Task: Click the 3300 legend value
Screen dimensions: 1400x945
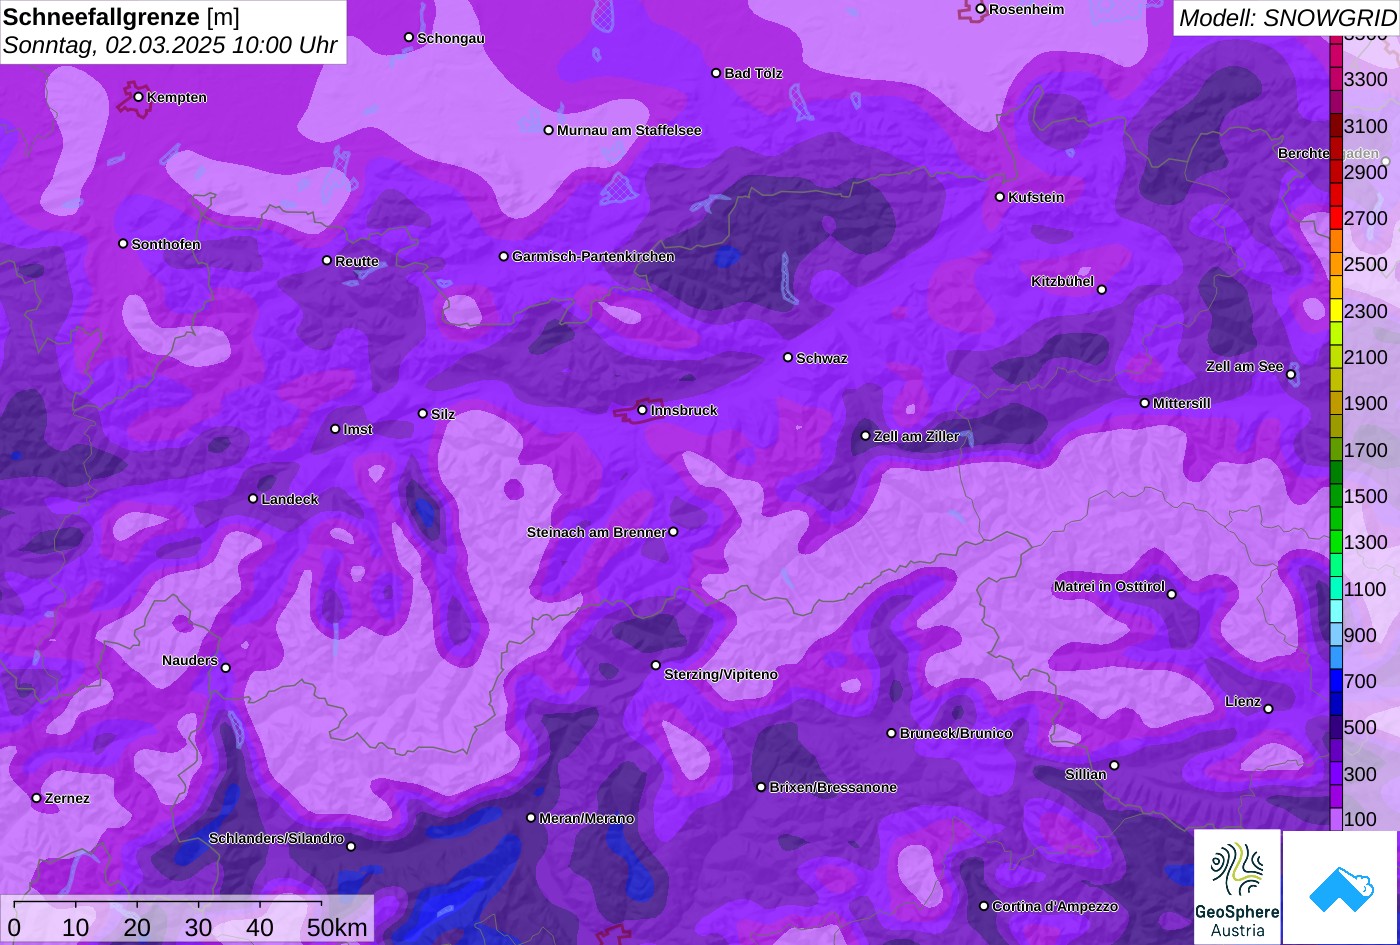Action: (1366, 80)
